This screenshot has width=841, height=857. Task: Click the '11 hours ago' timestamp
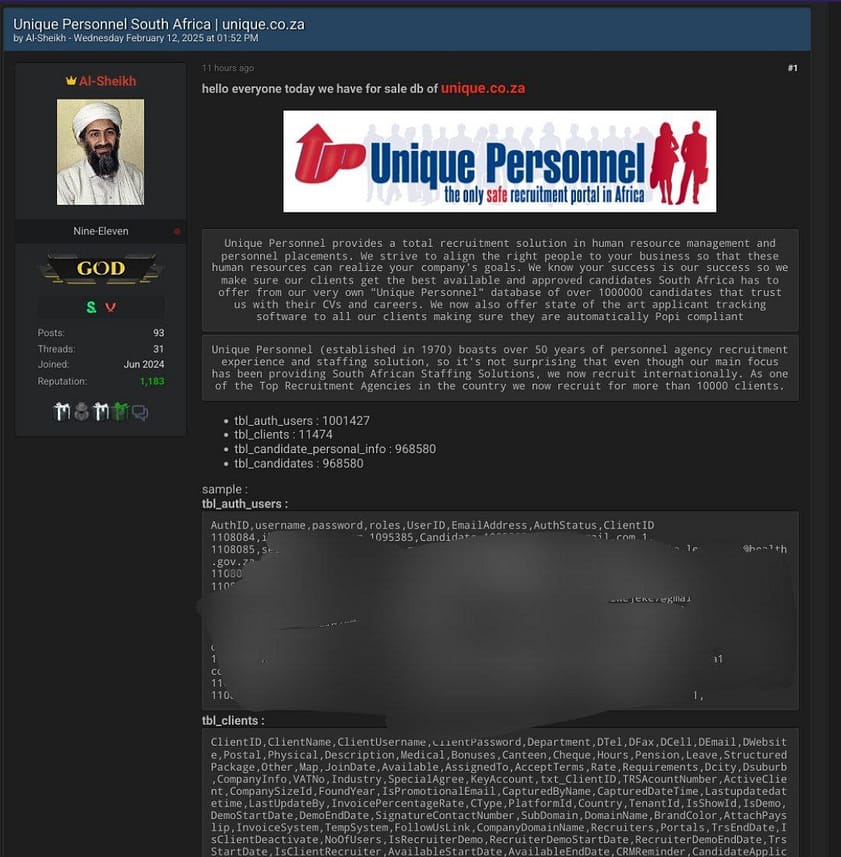tap(228, 68)
